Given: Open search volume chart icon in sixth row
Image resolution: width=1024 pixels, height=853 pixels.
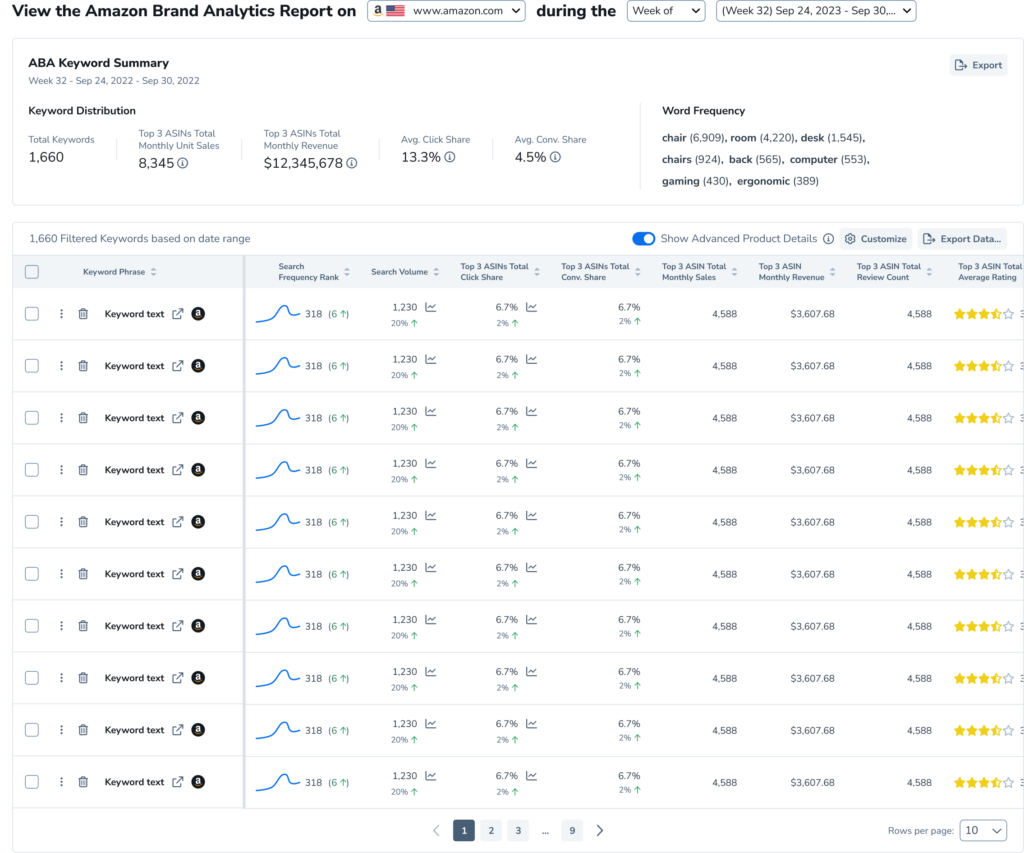Looking at the screenshot, I should [431, 568].
